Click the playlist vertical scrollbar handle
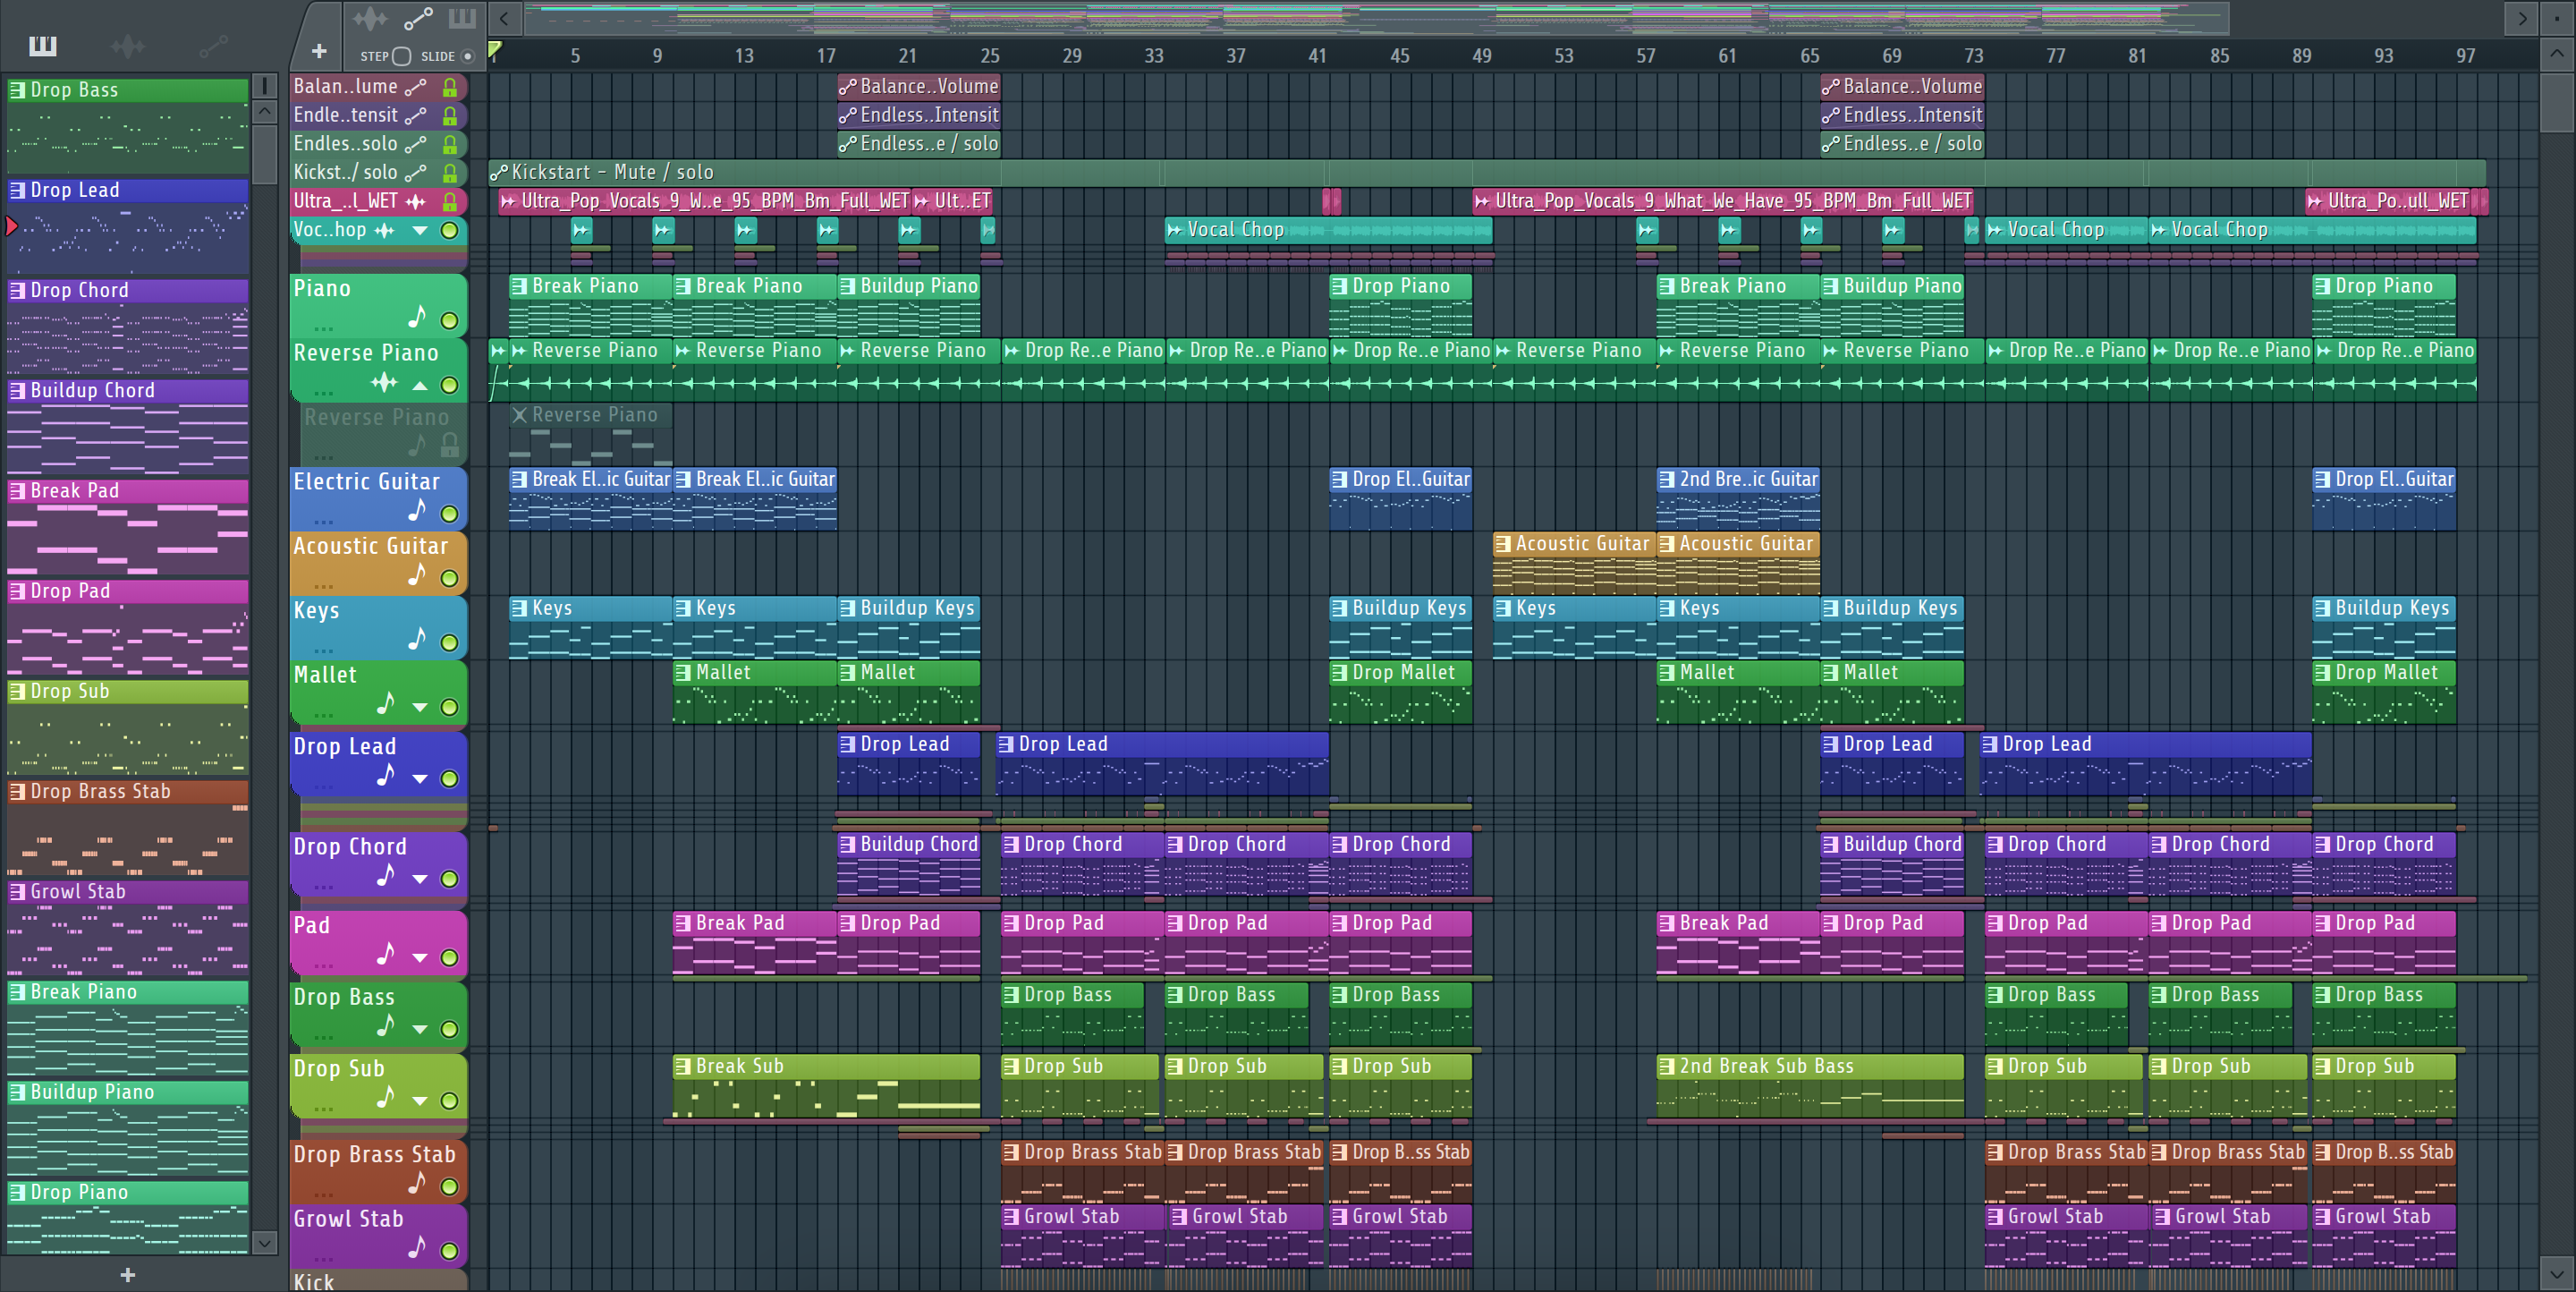 click(2557, 102)
